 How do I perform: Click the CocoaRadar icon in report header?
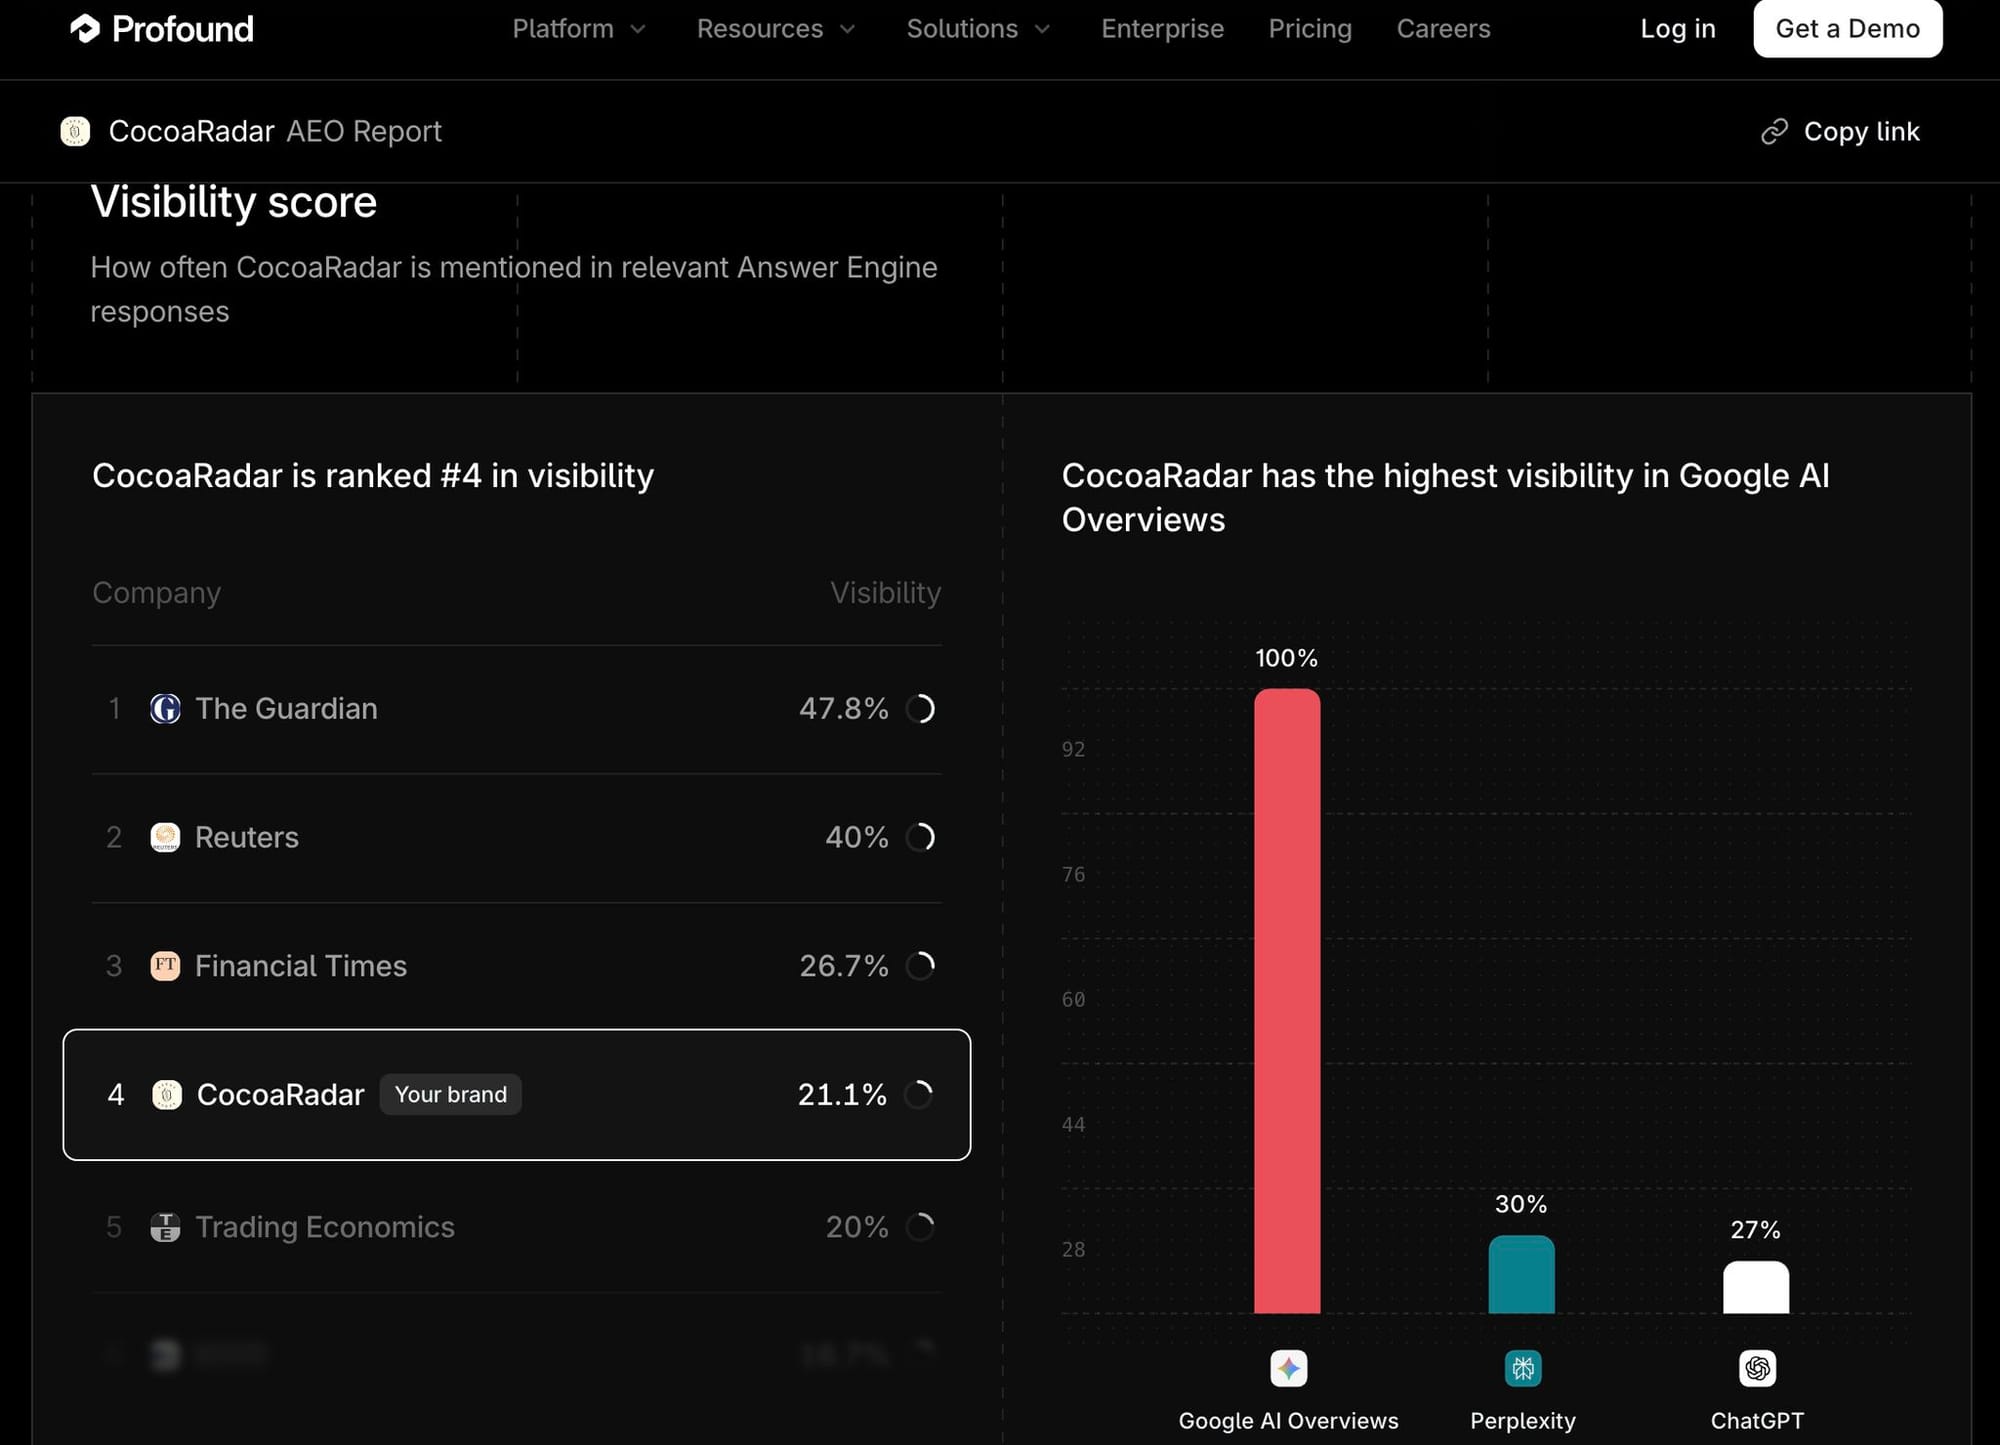click(75, 131)
